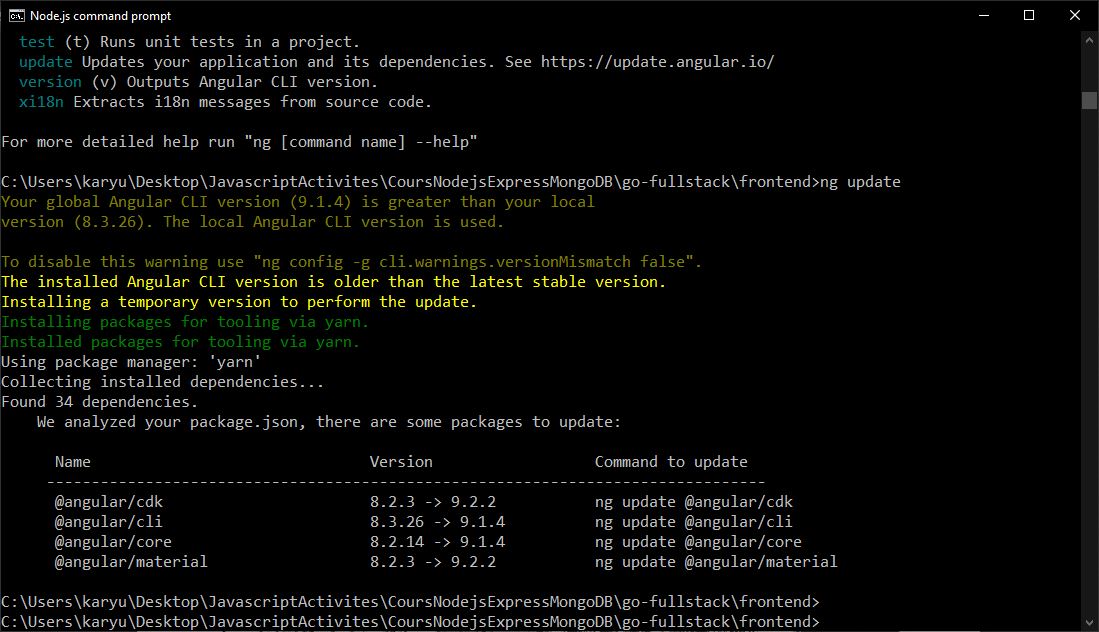Click the "8.3.26 -> 9.1.4" version text
The height and width of the screenshot is (632, 1099).
[x=437, y=522]
